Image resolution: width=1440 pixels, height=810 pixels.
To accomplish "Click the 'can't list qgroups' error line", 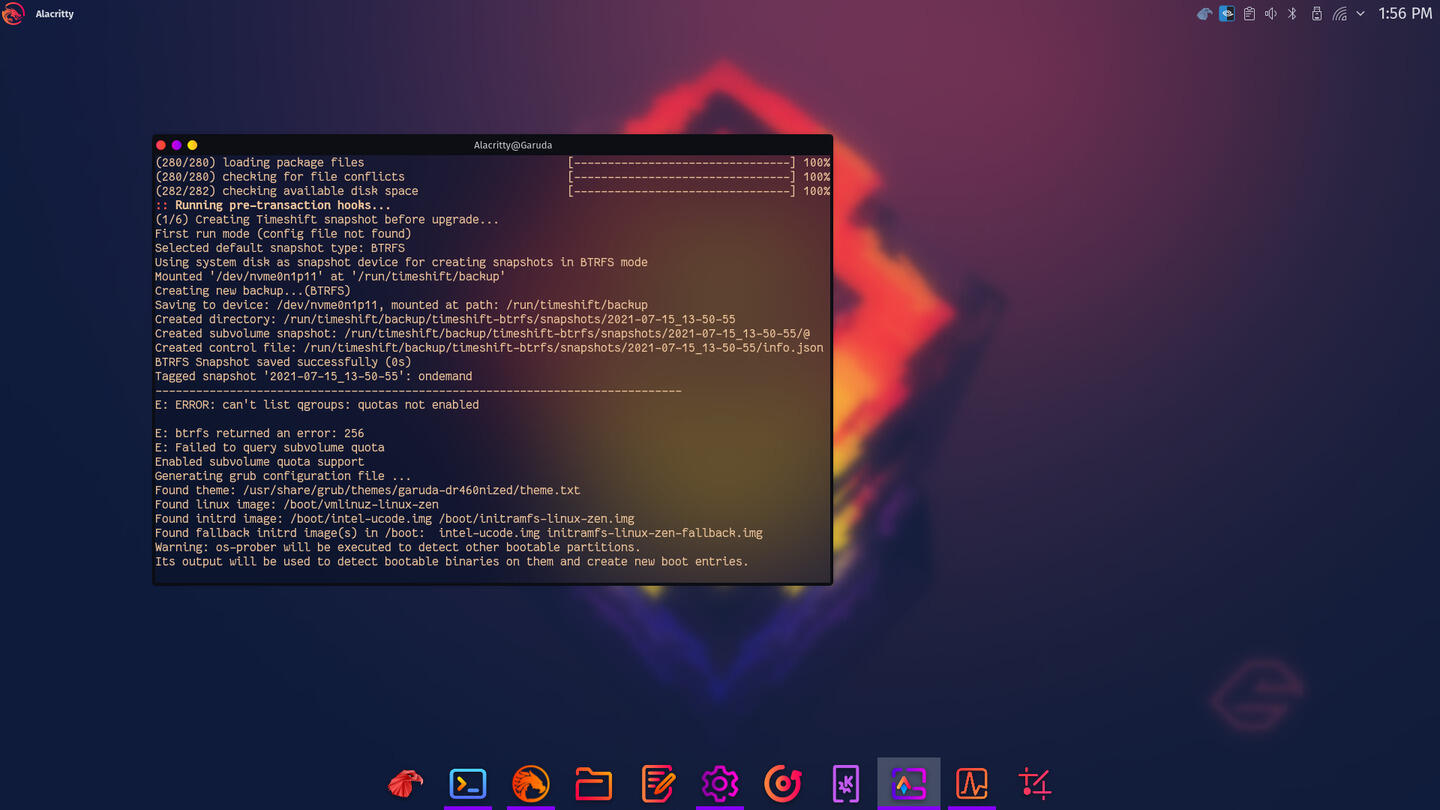I will pos(317,404).
